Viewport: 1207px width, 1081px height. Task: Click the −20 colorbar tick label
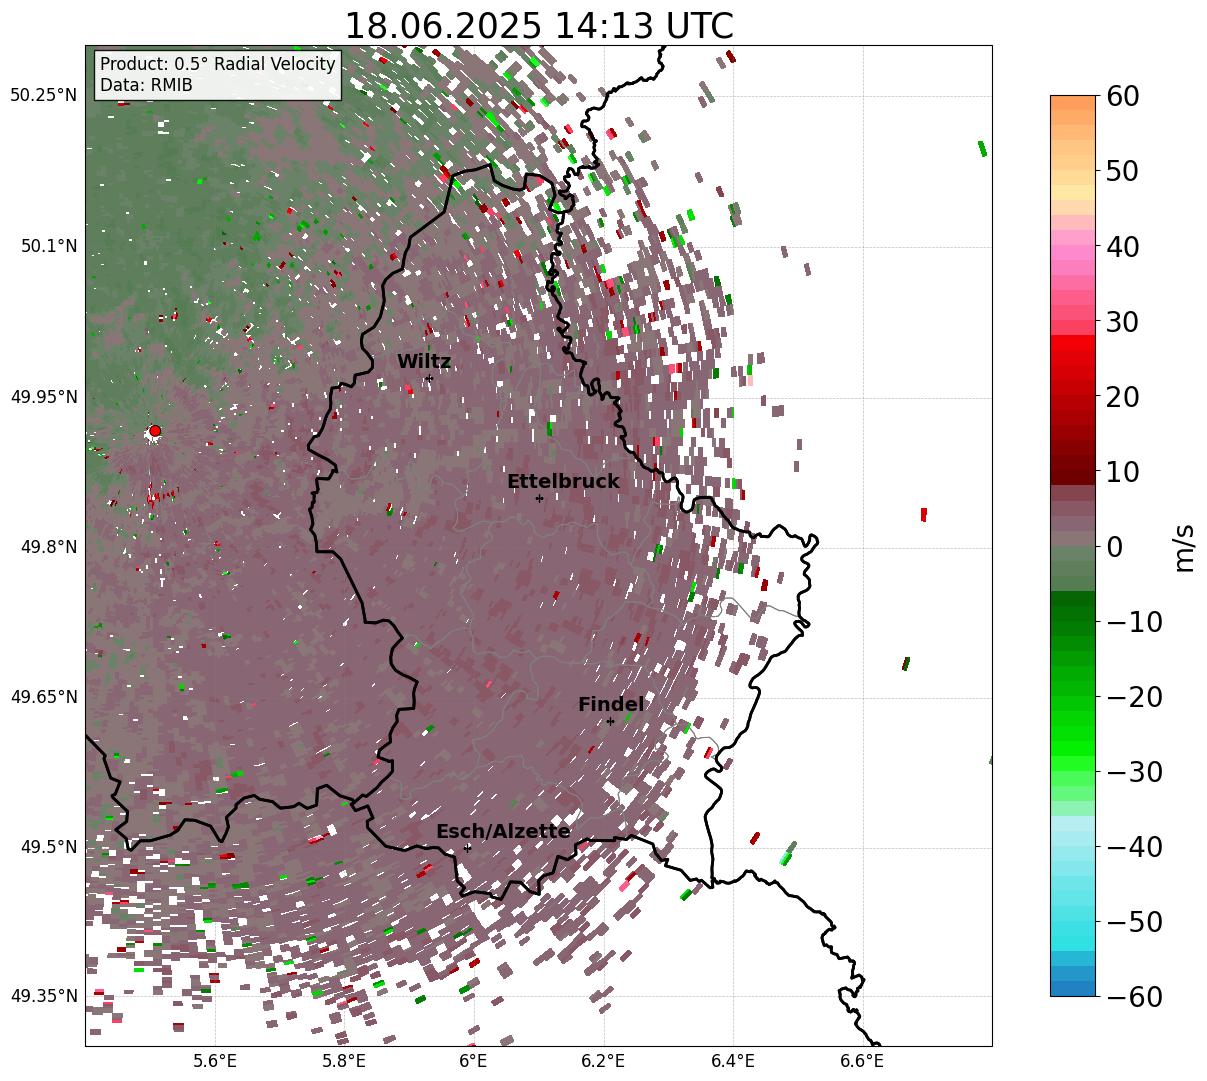[x=1134, y=697]
